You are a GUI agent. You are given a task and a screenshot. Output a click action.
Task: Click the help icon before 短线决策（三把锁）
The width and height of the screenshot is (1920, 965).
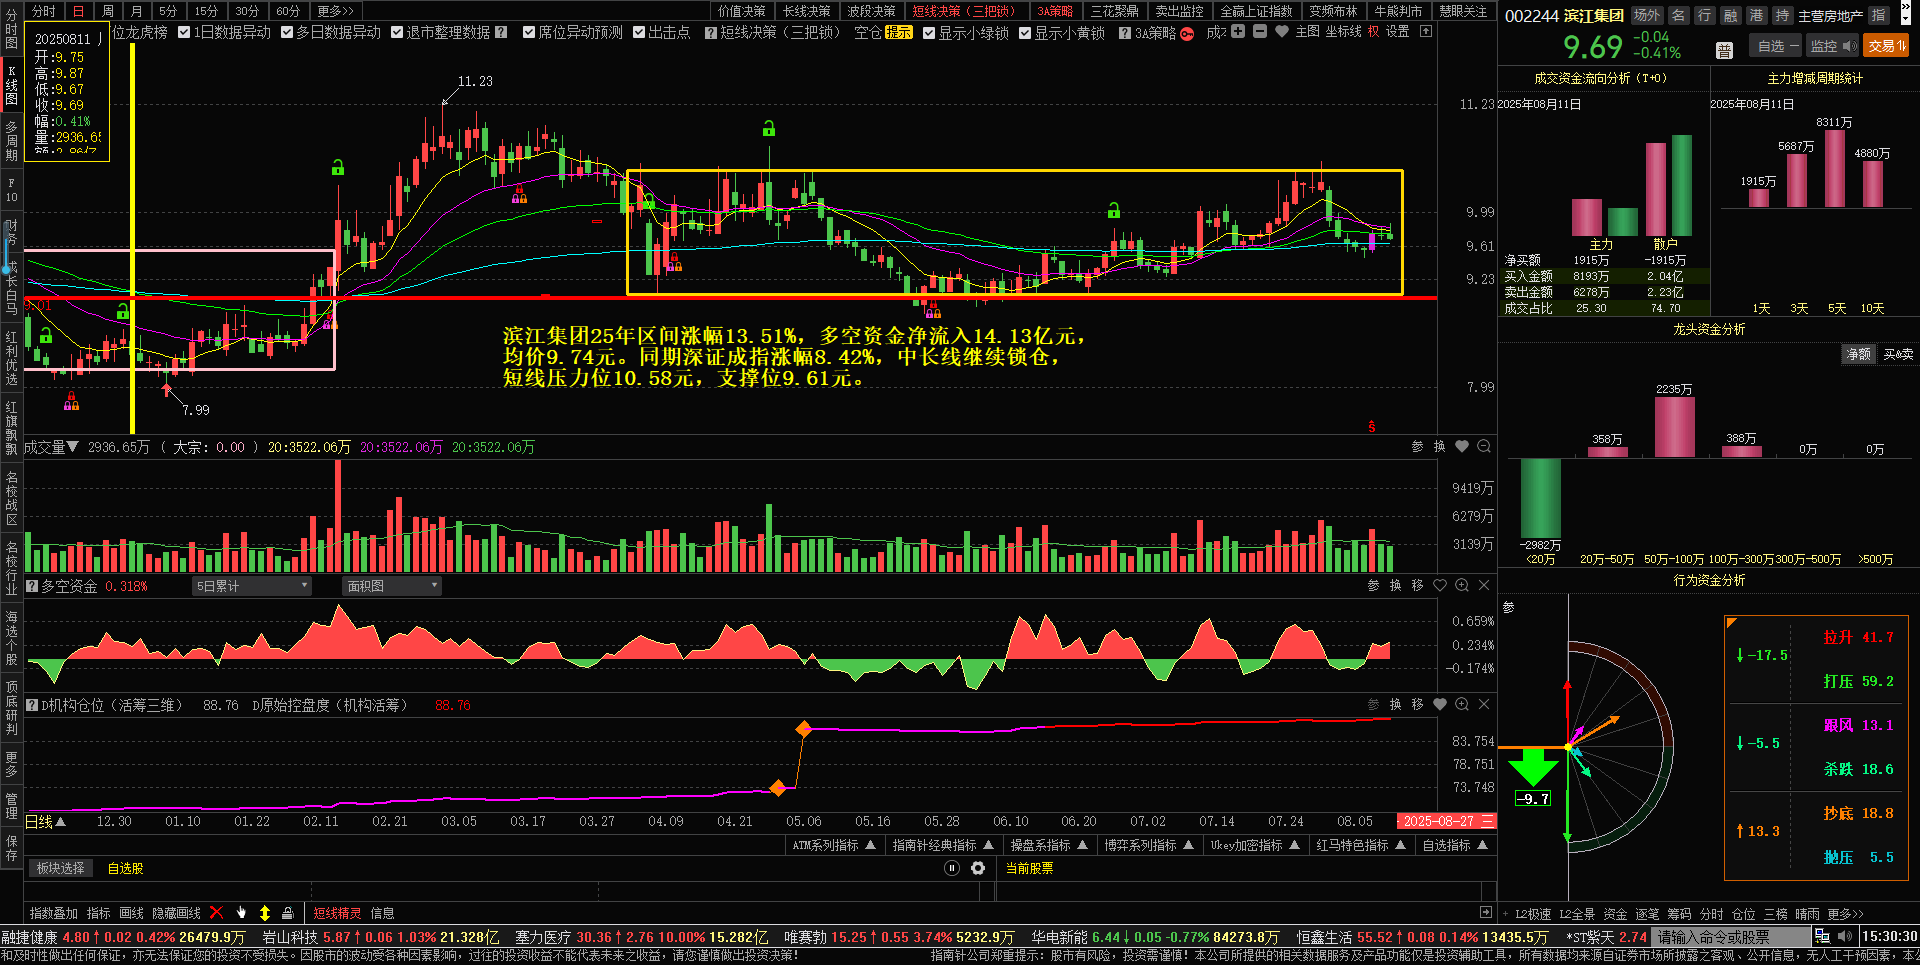(x=711, y=33)
